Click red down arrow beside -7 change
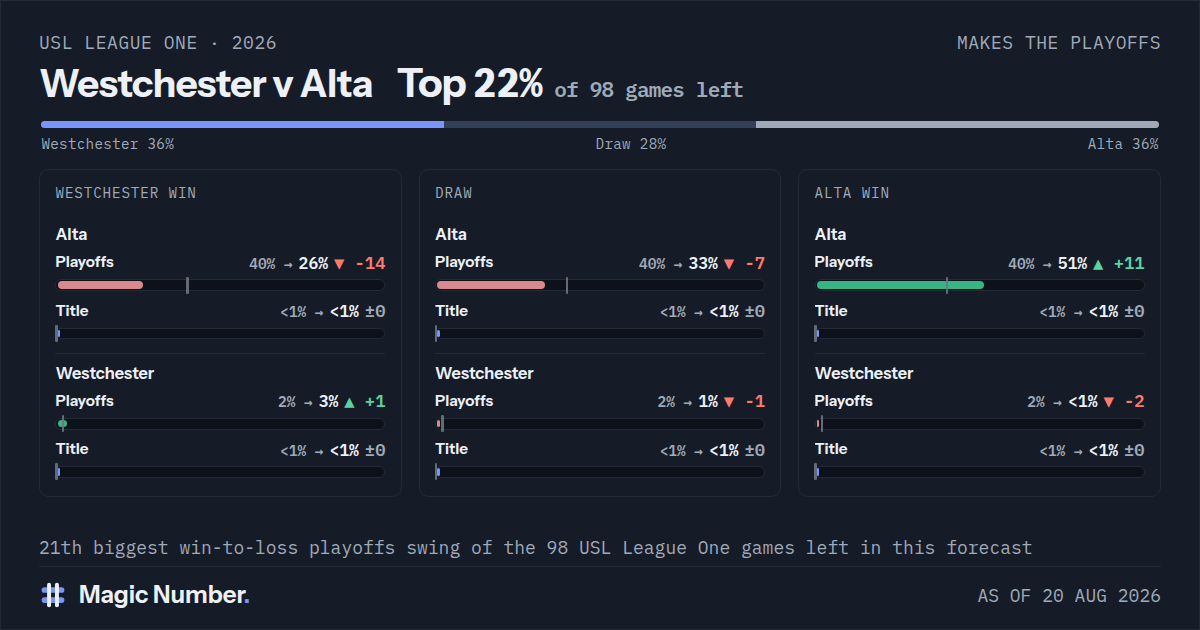This screenshot has width=1200, height=630. point(729,264)
